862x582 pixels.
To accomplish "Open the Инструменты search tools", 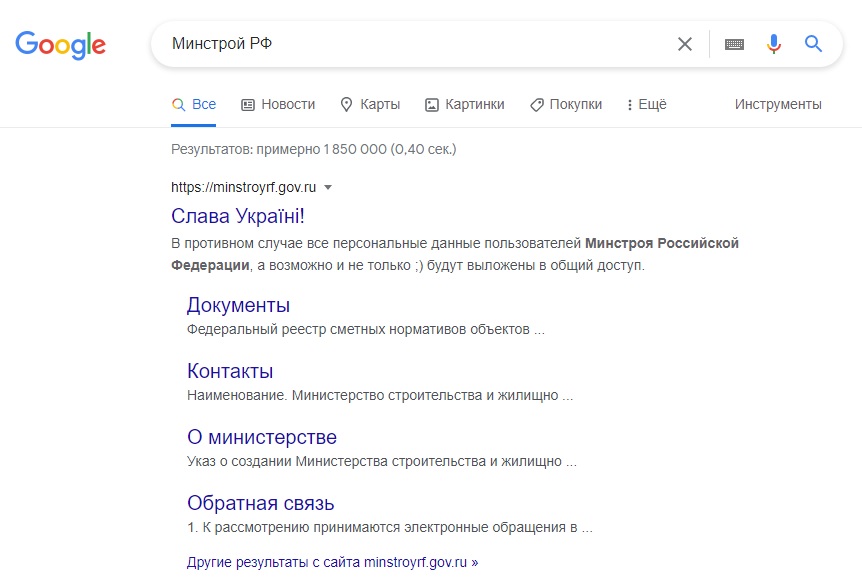I will pos(777,104).
